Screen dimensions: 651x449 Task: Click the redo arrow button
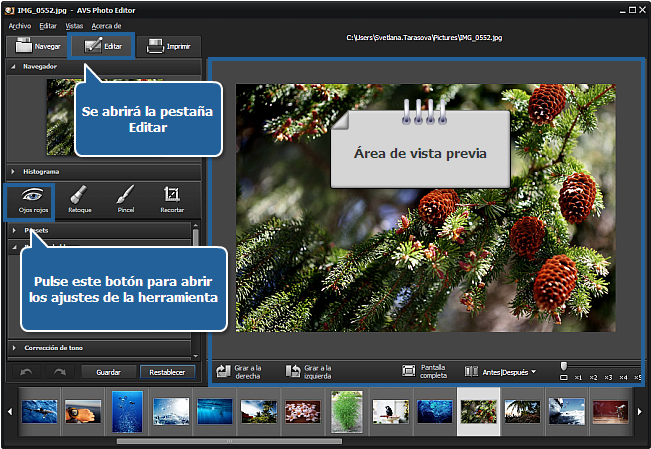(59, 371)
